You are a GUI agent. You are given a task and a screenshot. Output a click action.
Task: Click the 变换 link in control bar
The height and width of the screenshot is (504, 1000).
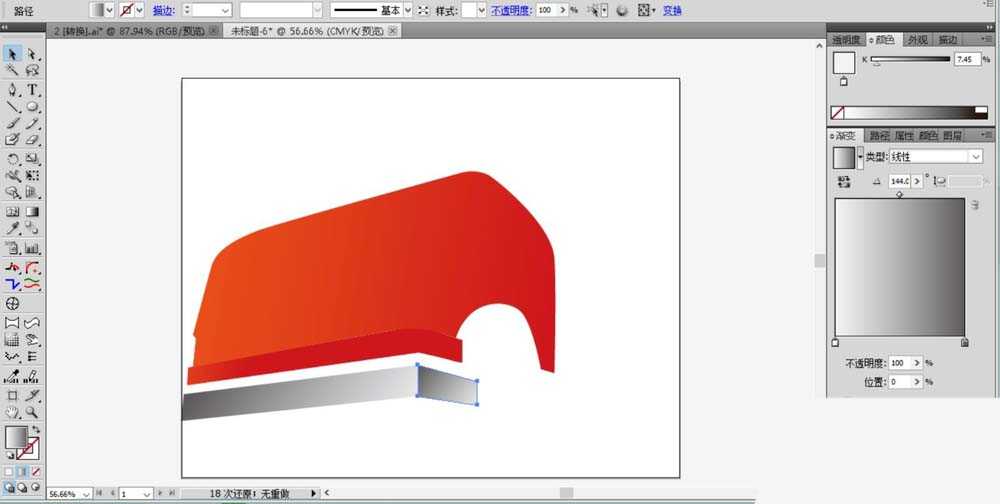(x=673, y=10)
